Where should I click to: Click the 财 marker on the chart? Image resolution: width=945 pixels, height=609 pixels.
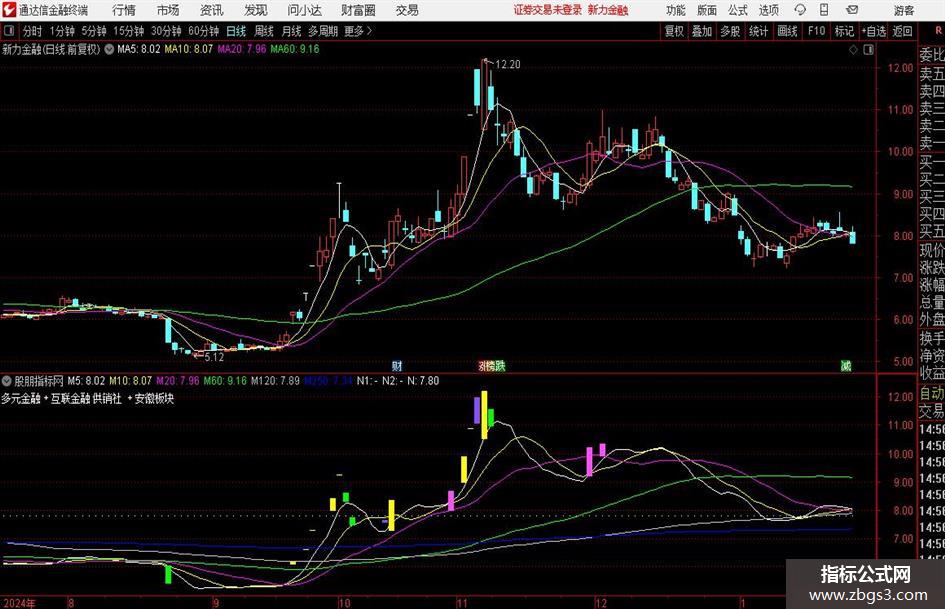pos(397,365)
